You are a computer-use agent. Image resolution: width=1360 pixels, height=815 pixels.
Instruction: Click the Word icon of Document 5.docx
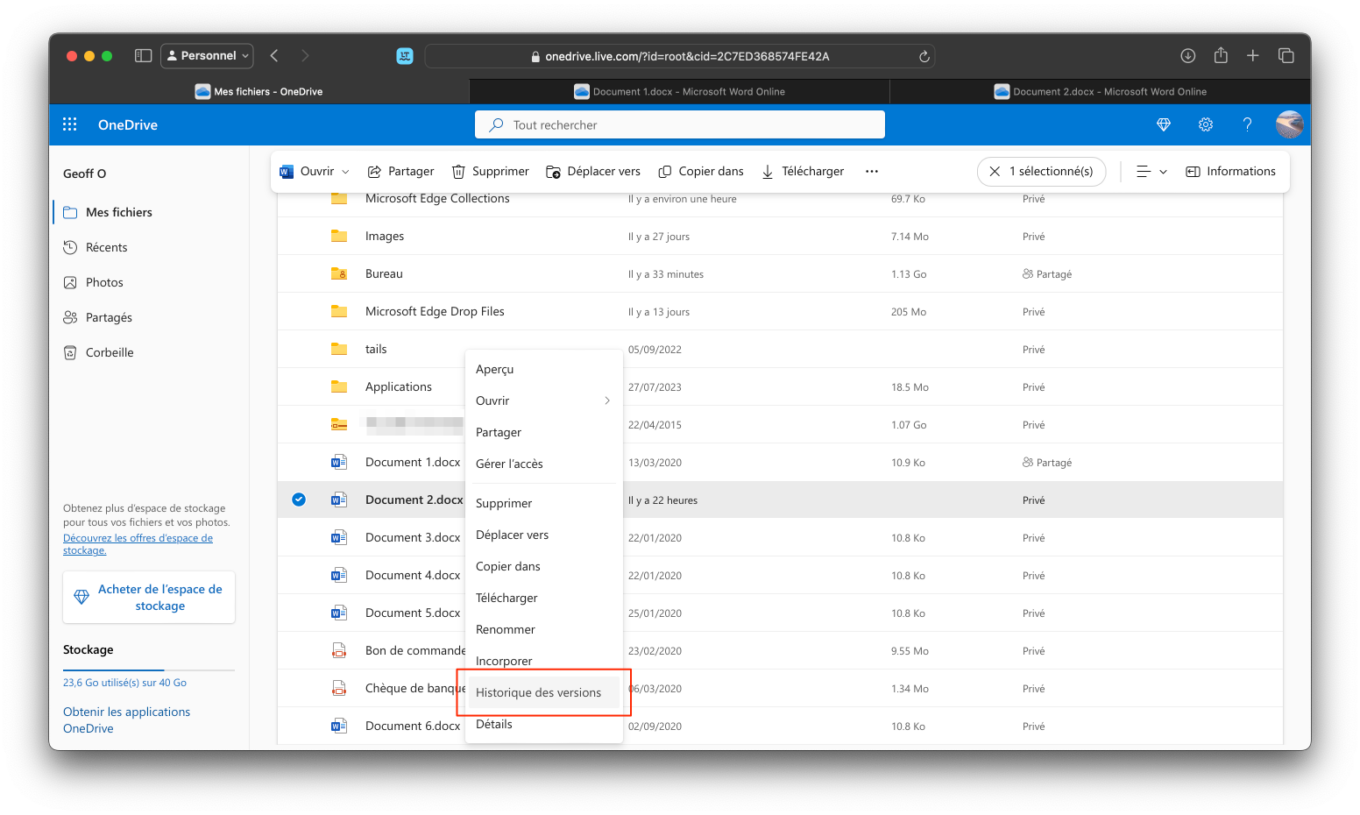click(x=339, y=613)
